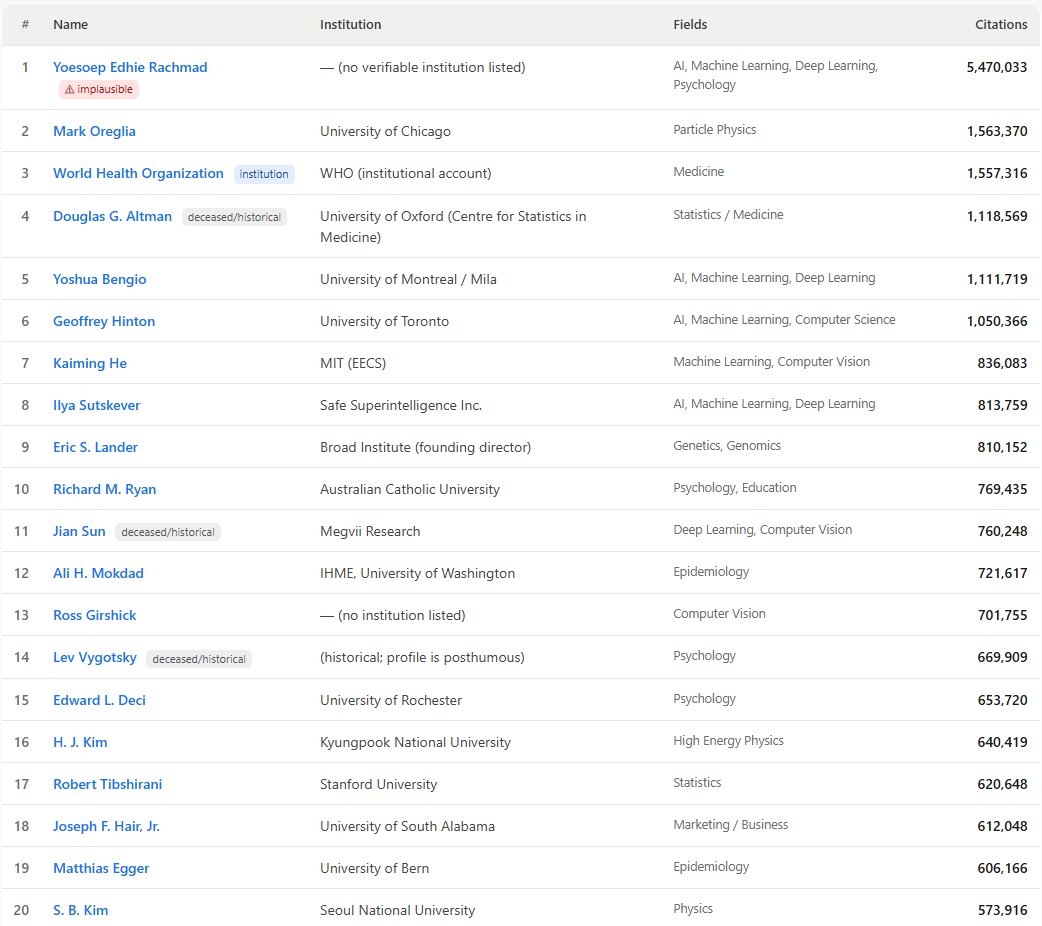The height and width of the screenshot is (926, 1042).
Task: Open Edward L. Deci's profile link
Action: [99, 700]
